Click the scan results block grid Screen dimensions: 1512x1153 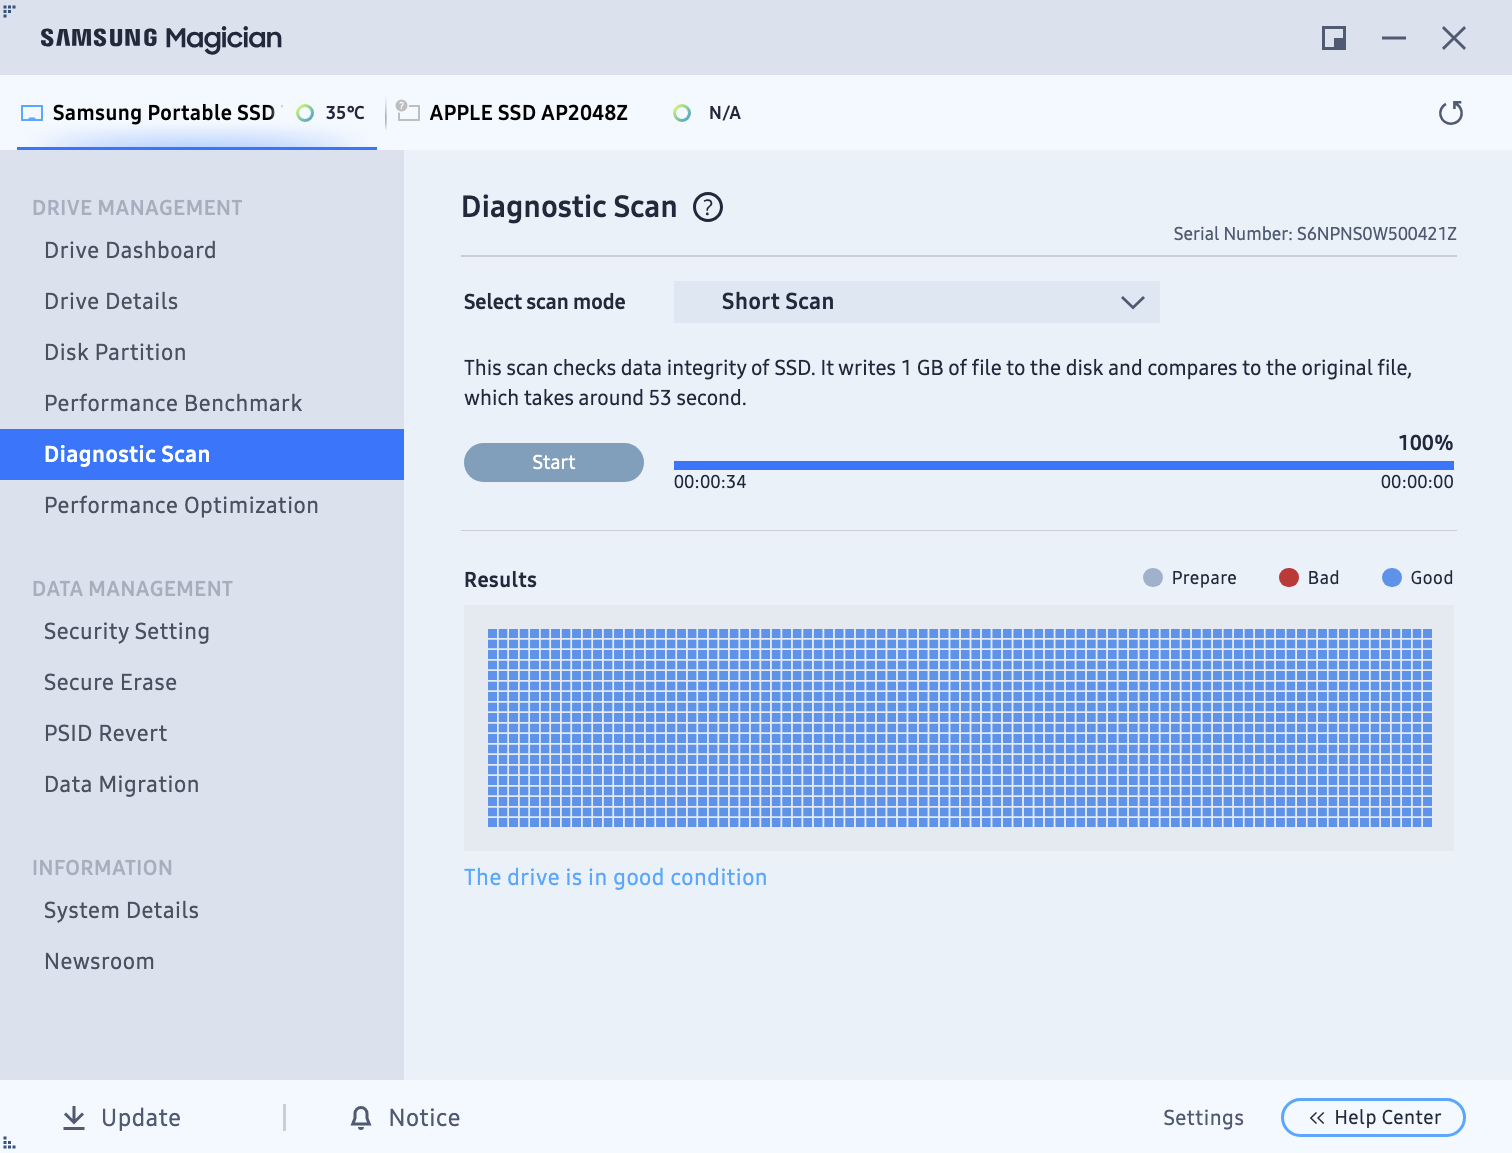960,728
